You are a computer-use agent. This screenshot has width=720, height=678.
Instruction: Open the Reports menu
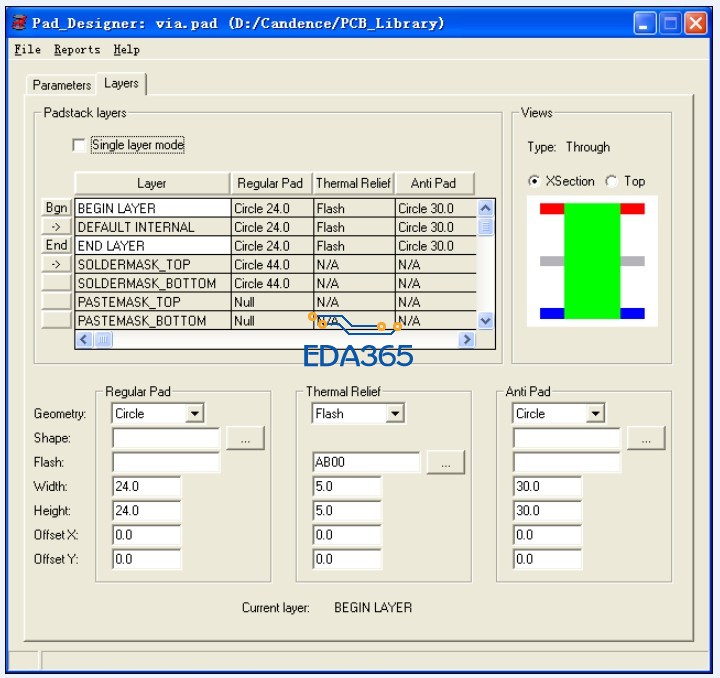(77, 50)
